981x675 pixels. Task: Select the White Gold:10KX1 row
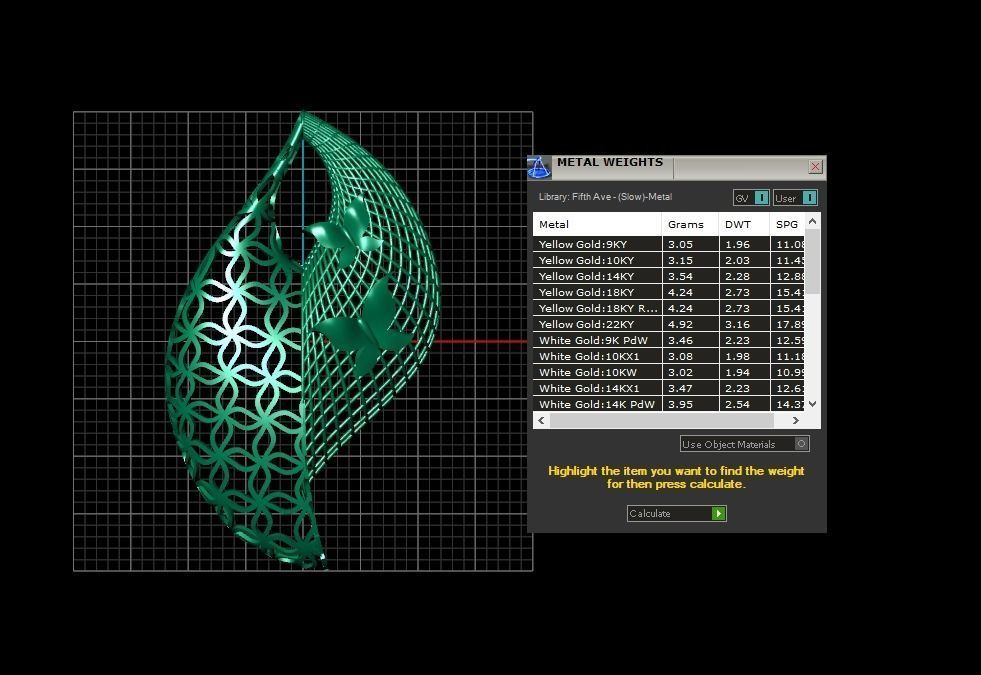[669, 356]
